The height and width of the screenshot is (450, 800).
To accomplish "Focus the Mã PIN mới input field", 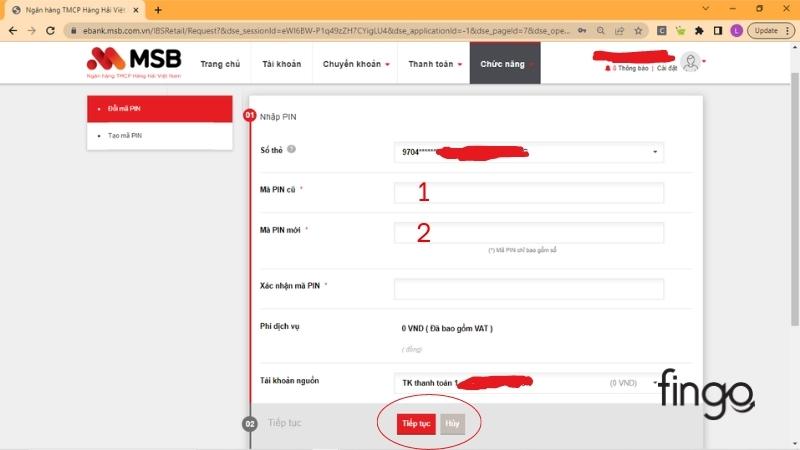I will point(529,233).
